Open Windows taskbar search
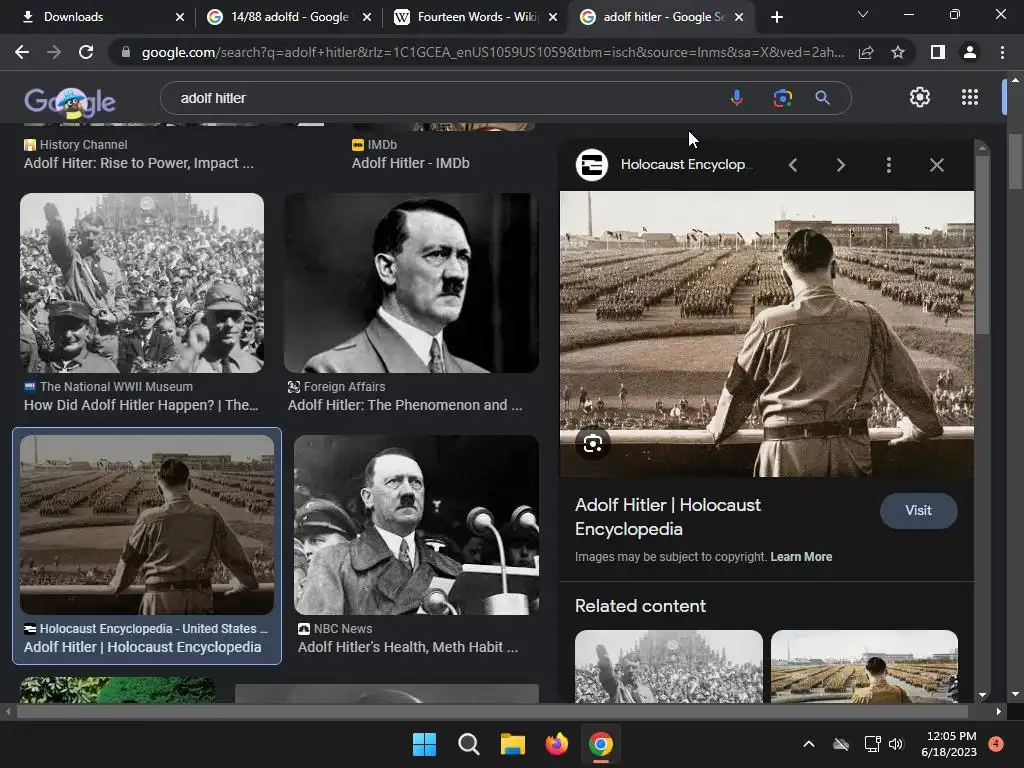Screen dimensions: 1024x768 (x=468, y=744)
